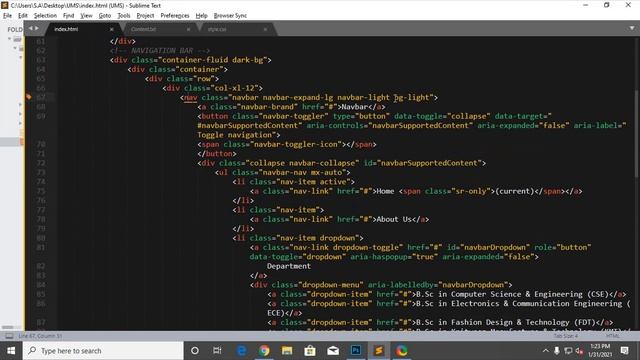Image resolution: width=640 pixels, height=360 pixels.
Task: Open the Find menu
Action: [68, 16]
